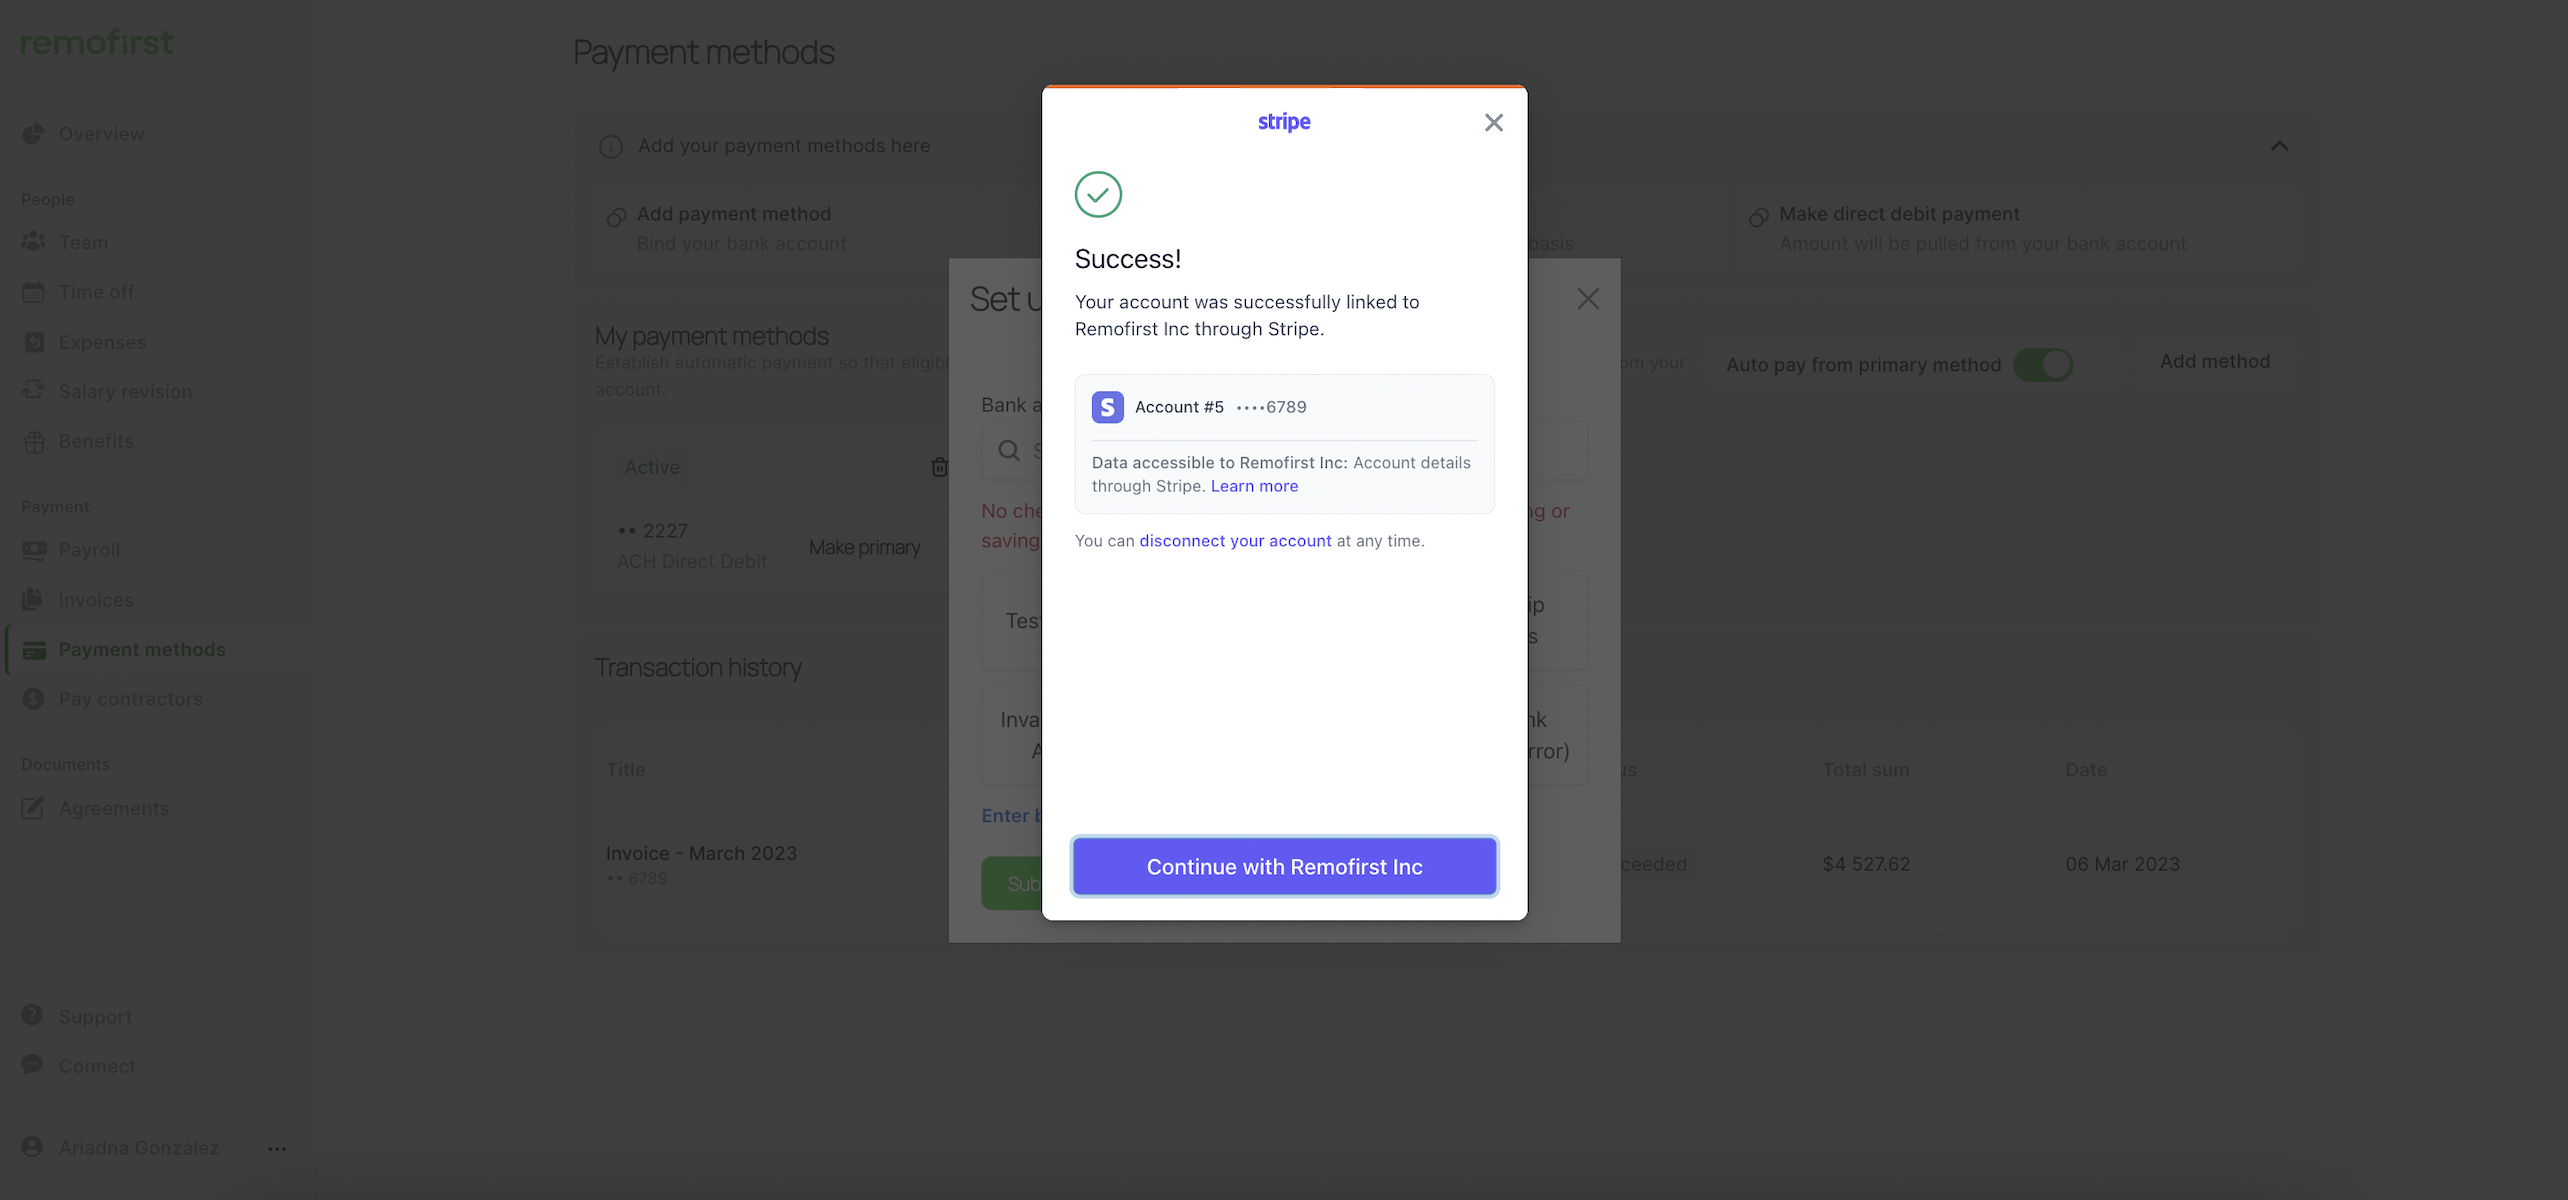The image size is (2568, 1200).
Task: Click the Add method button
Action: pos(2214,362)
